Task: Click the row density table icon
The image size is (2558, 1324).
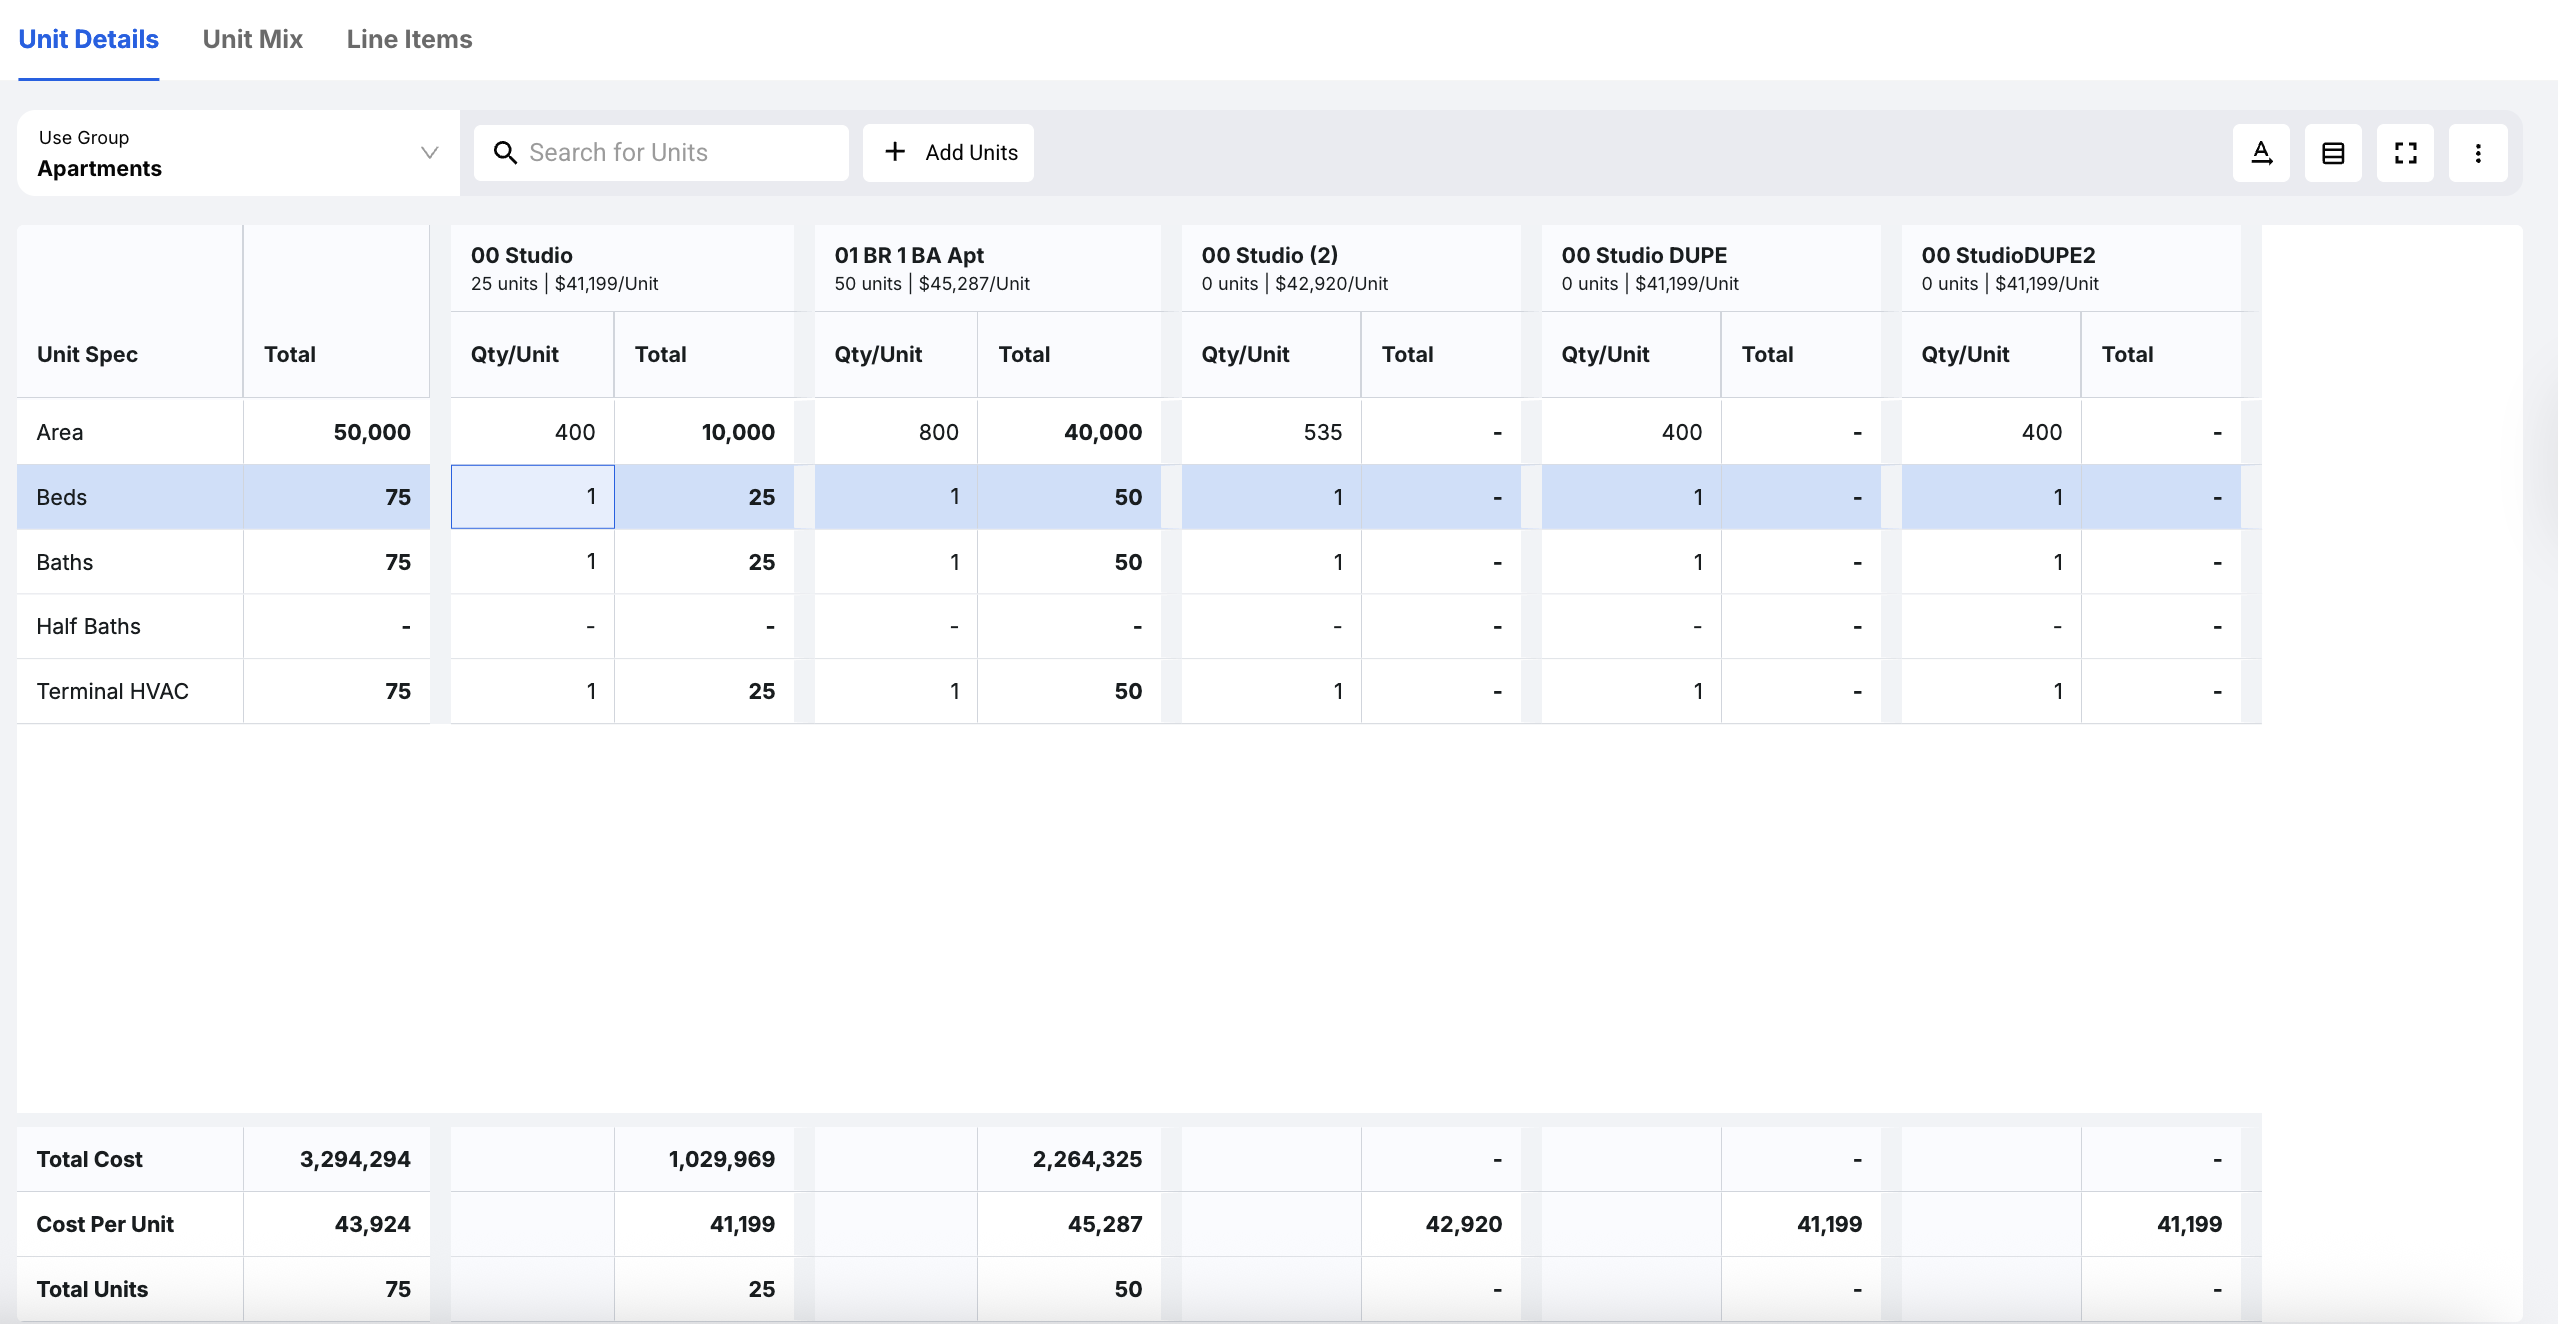Action: coord(2333,153)
